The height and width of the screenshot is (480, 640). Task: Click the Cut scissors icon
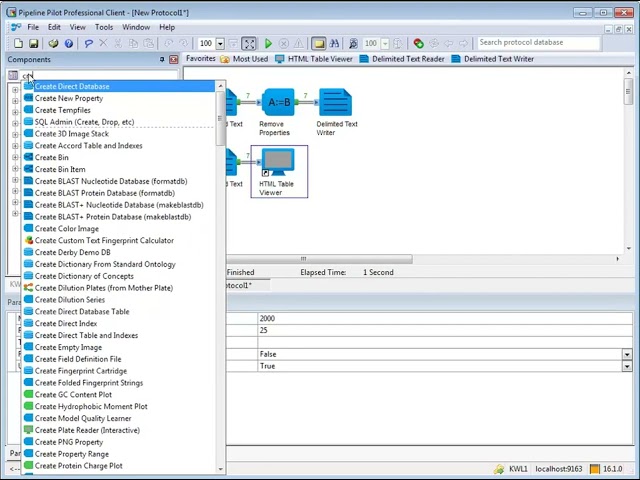(118, 43)
